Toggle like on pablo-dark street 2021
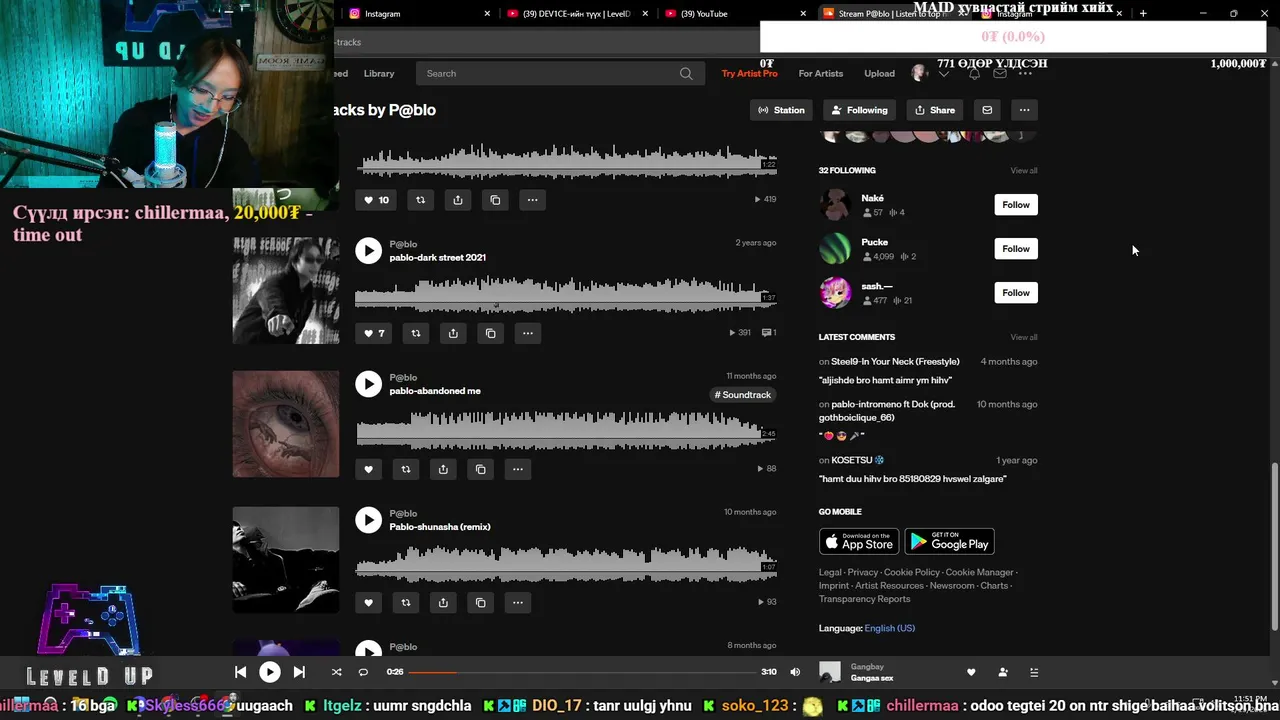 click(374, 333)
